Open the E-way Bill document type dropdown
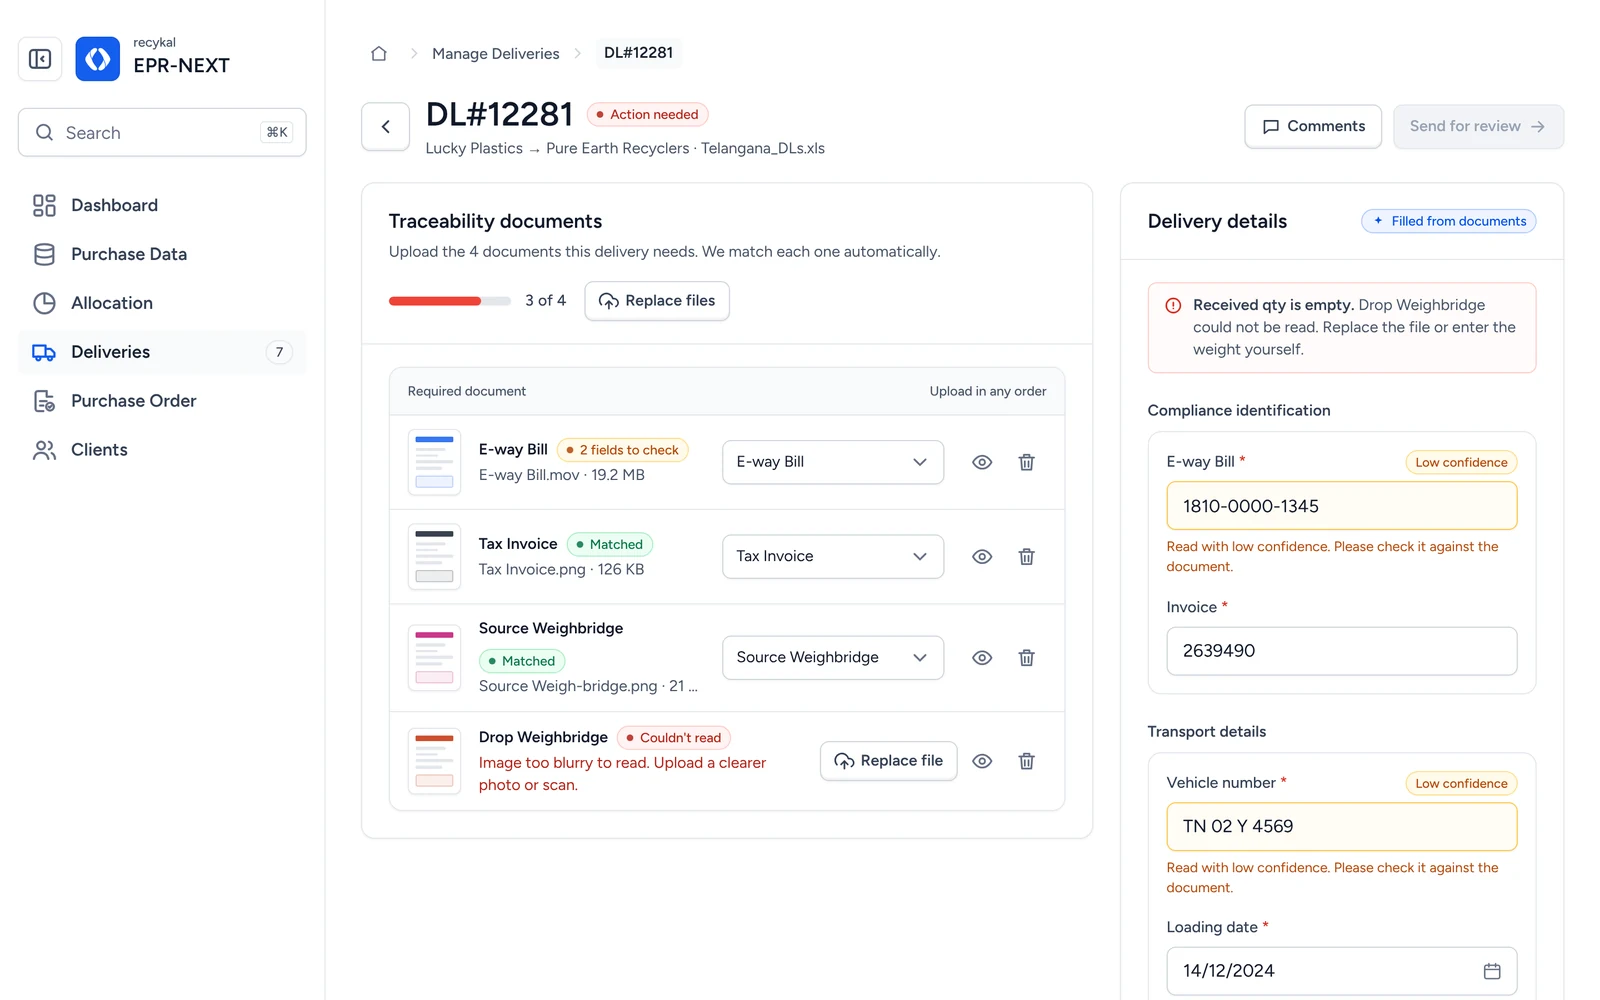This screenshot has height=1000, width=1600. coord(833,462)
